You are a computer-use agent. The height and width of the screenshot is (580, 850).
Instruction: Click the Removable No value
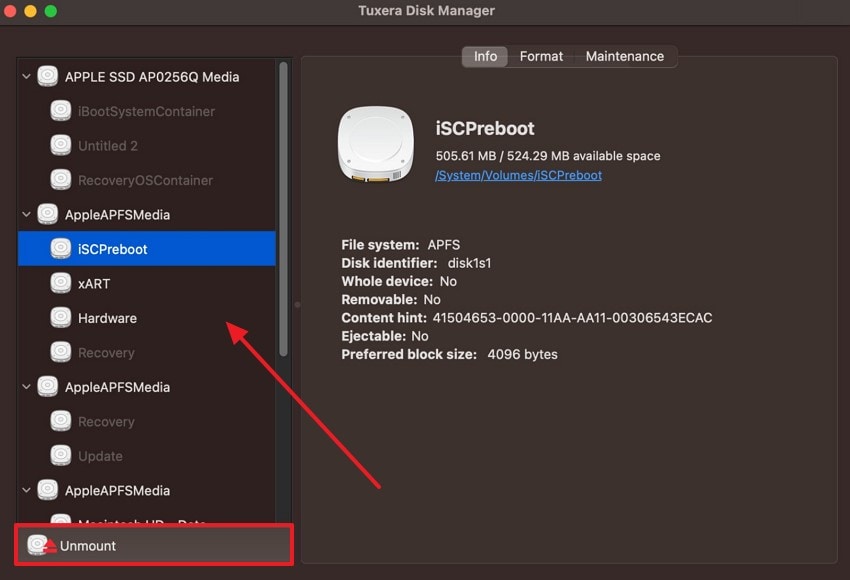(432, 300)
